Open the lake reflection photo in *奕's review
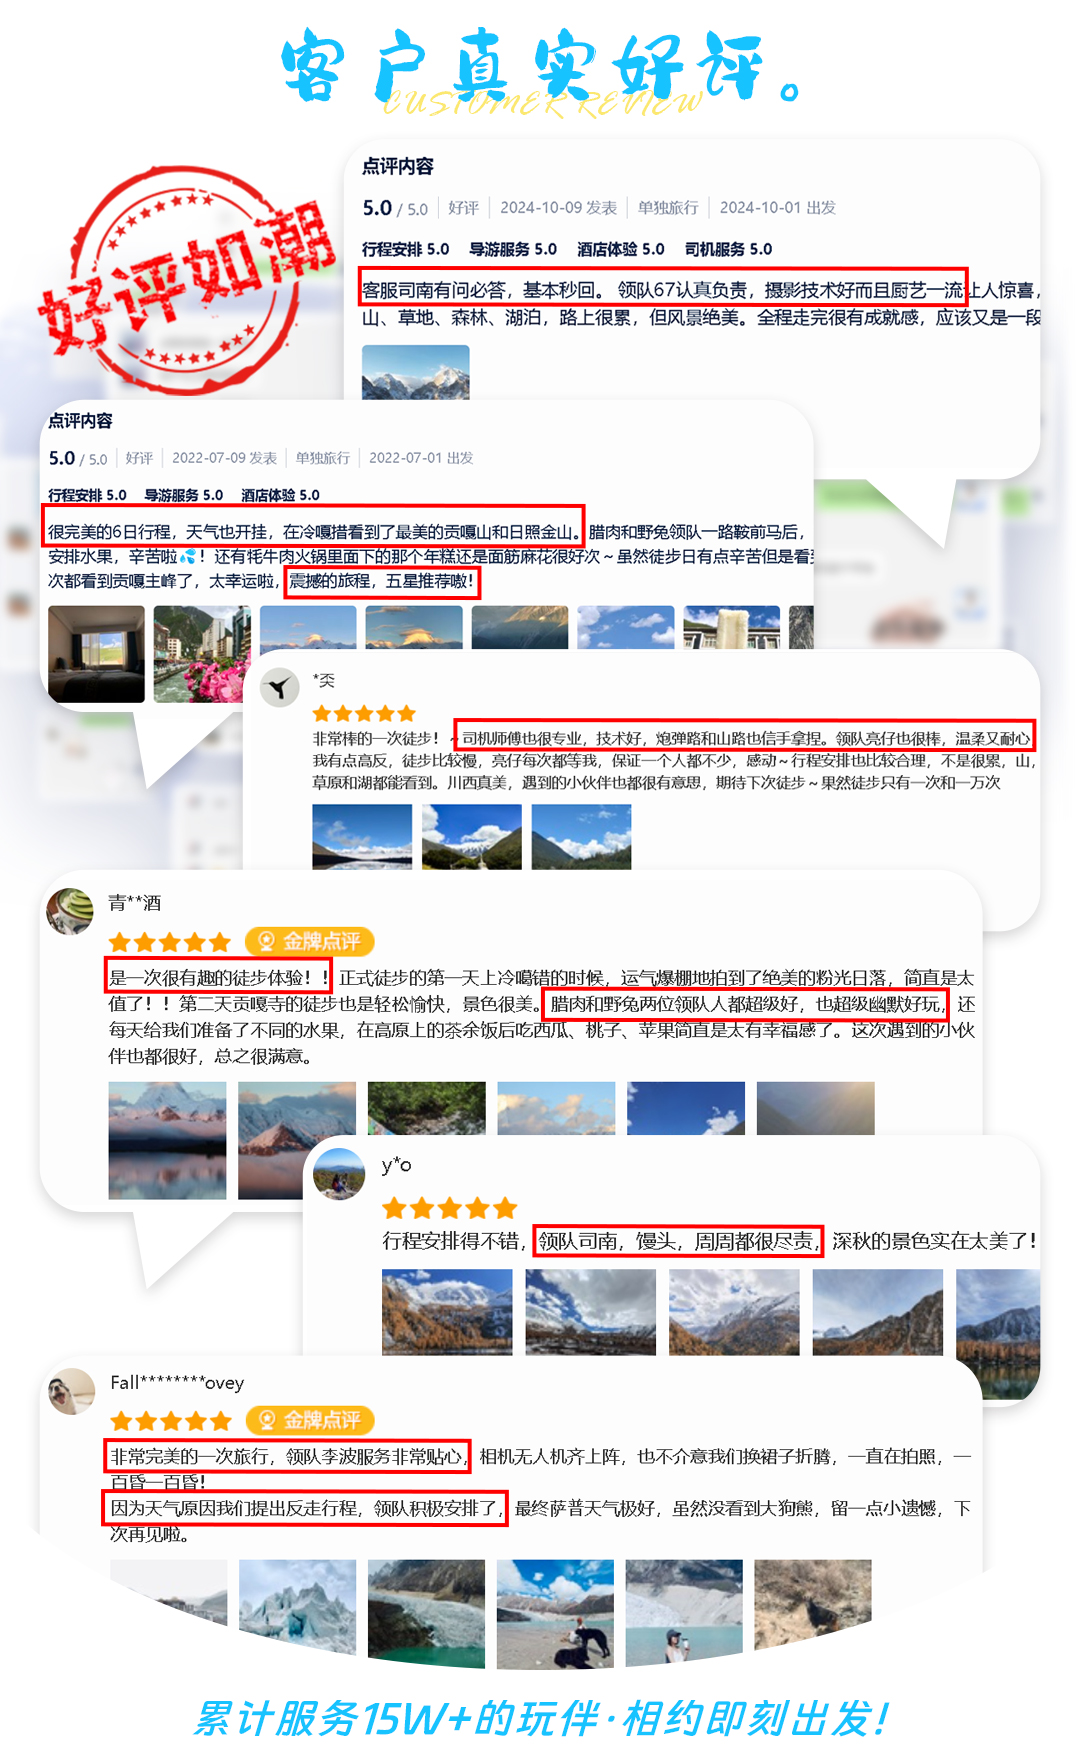The height and width of the screenshot is (1750, 1080). click(362, 837)
